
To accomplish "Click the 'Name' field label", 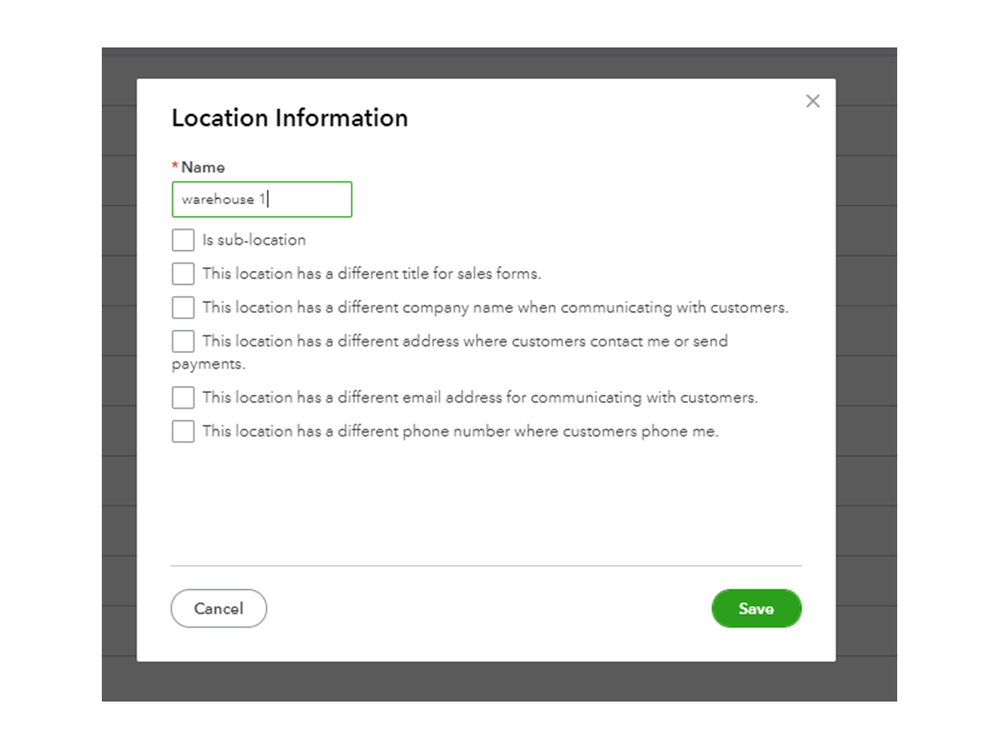I will (203, 167).
